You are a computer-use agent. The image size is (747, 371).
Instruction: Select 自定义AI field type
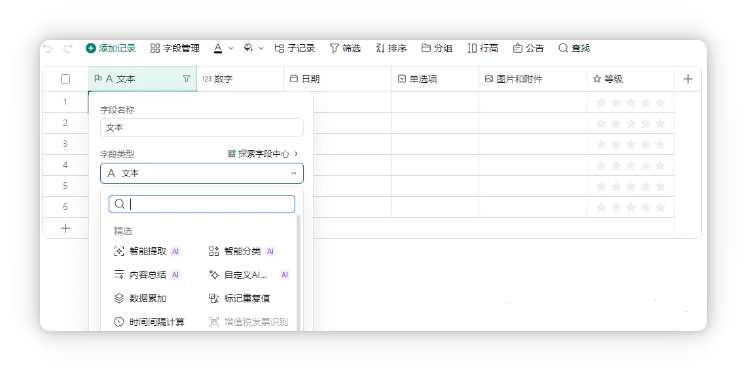tap(249, 275)
